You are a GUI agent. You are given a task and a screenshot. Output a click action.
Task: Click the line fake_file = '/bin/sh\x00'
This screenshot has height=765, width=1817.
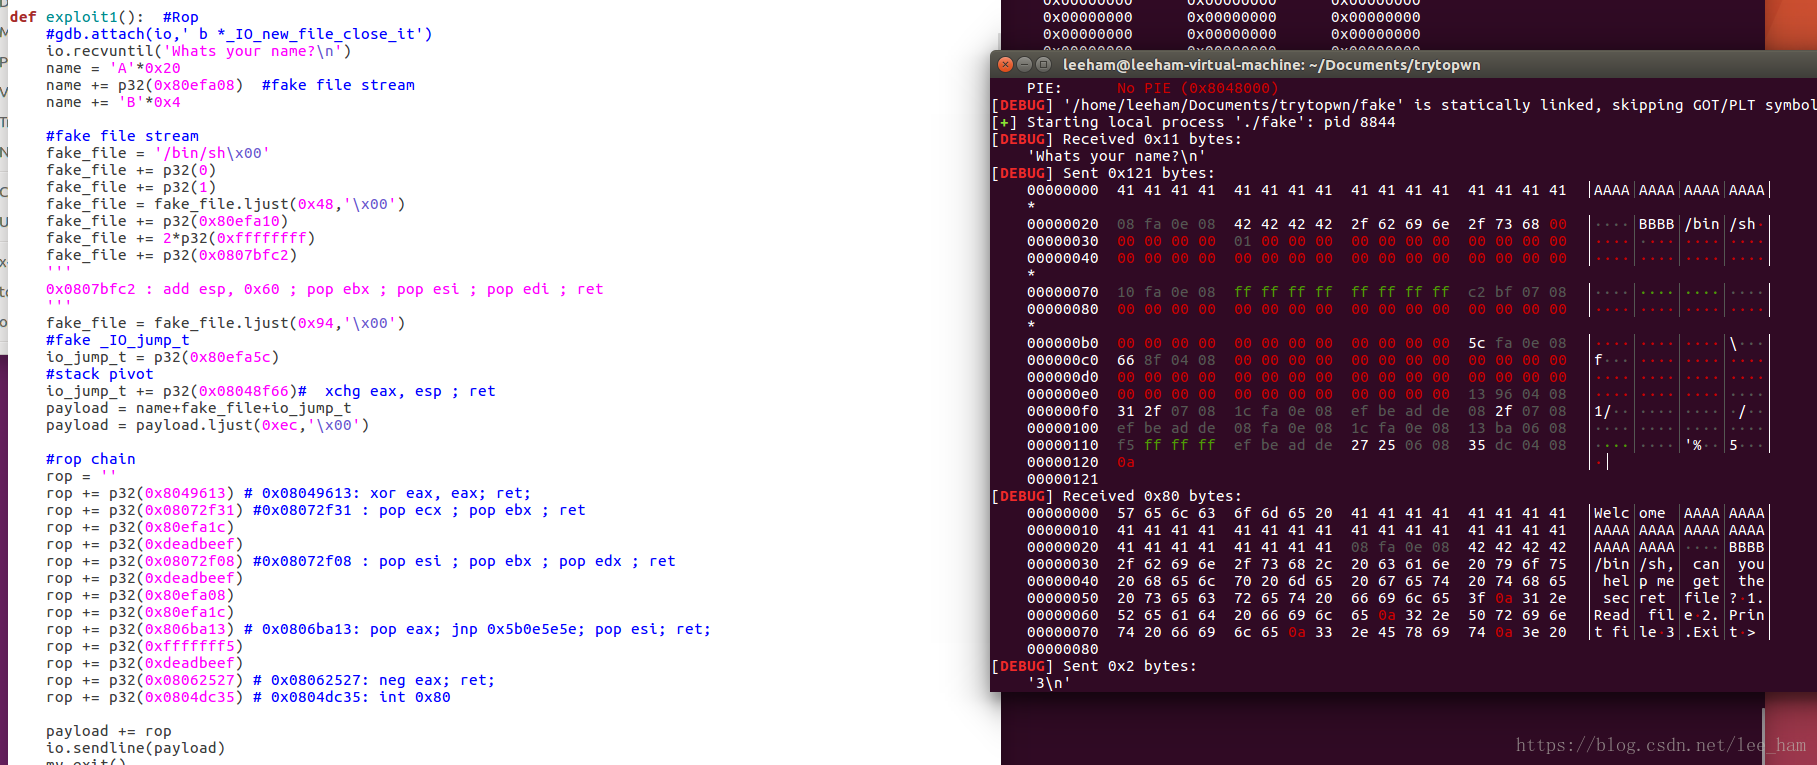(158, 153)
